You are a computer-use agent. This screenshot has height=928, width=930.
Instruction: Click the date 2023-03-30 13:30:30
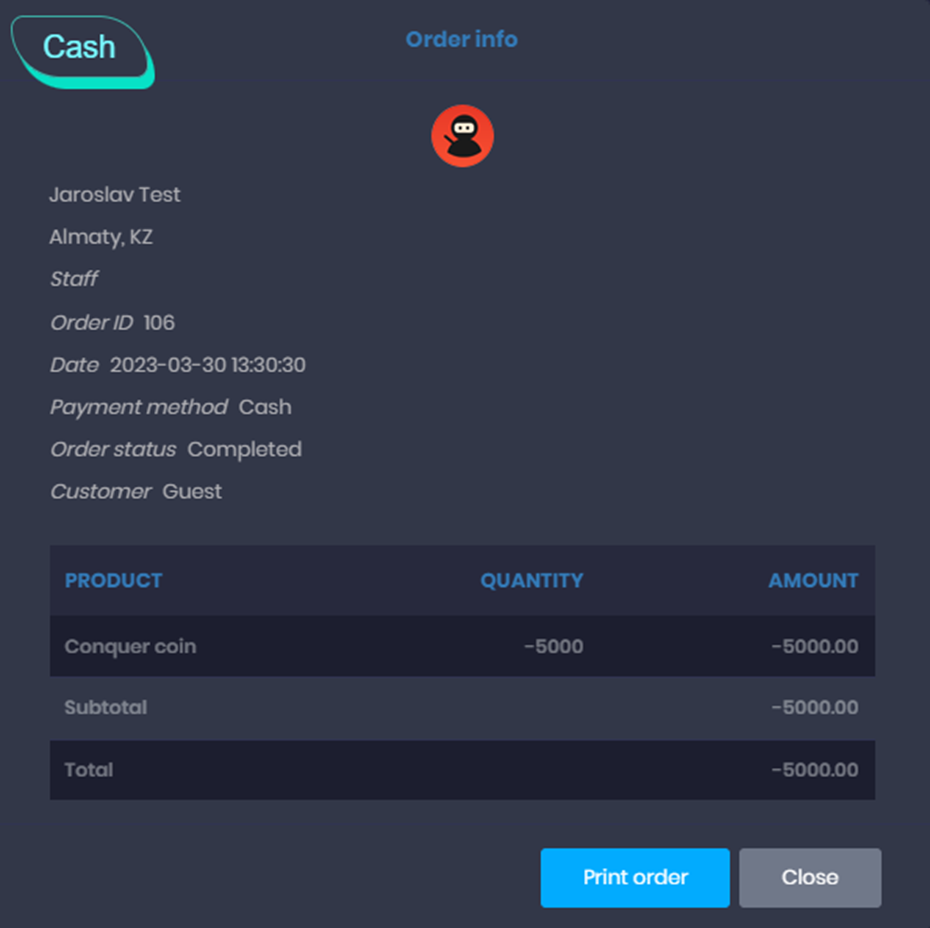point(209,364)
